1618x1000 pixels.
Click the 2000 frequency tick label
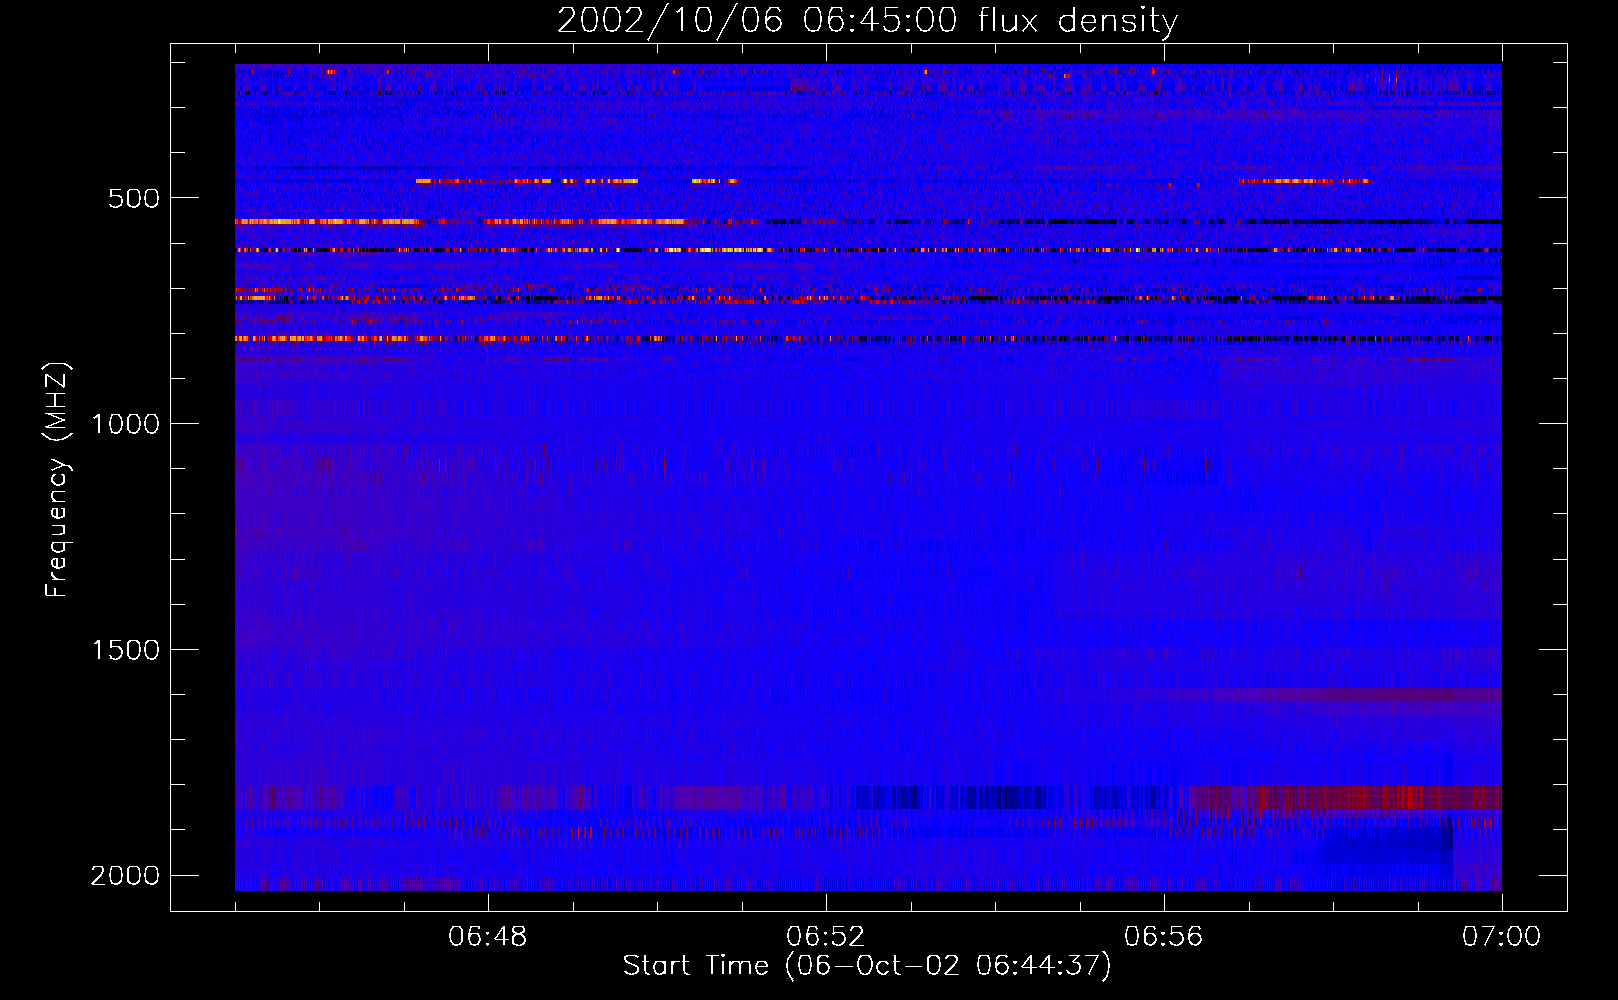pyautogui.click(x=125, y=876)
